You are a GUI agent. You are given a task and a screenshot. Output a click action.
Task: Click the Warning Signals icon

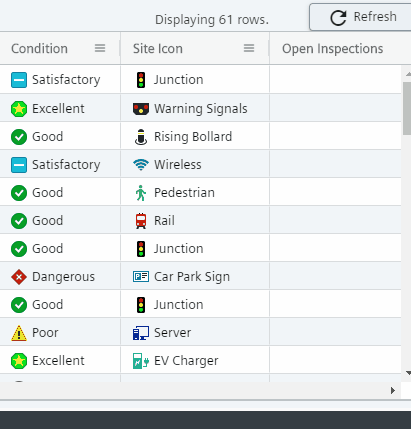tap(141, 109)
